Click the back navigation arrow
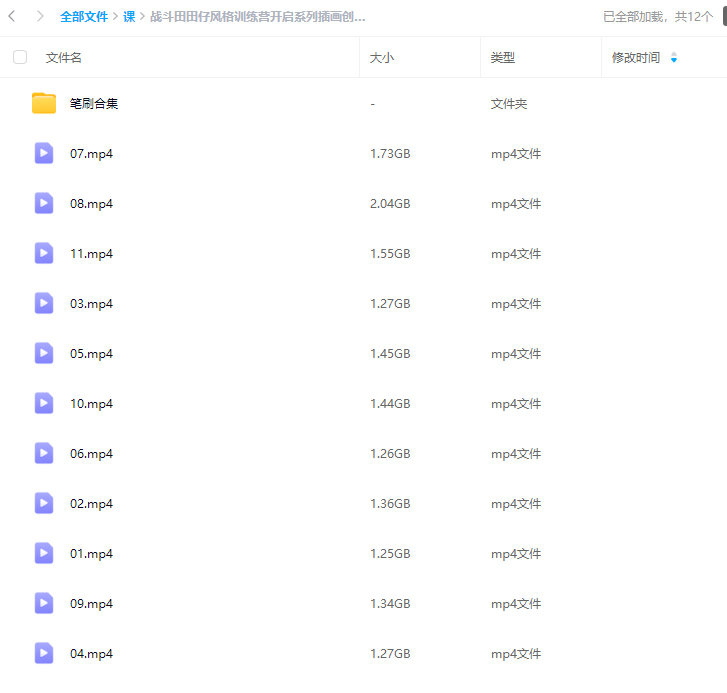Screen dimensions: 727x693 (x=12, y=17)
